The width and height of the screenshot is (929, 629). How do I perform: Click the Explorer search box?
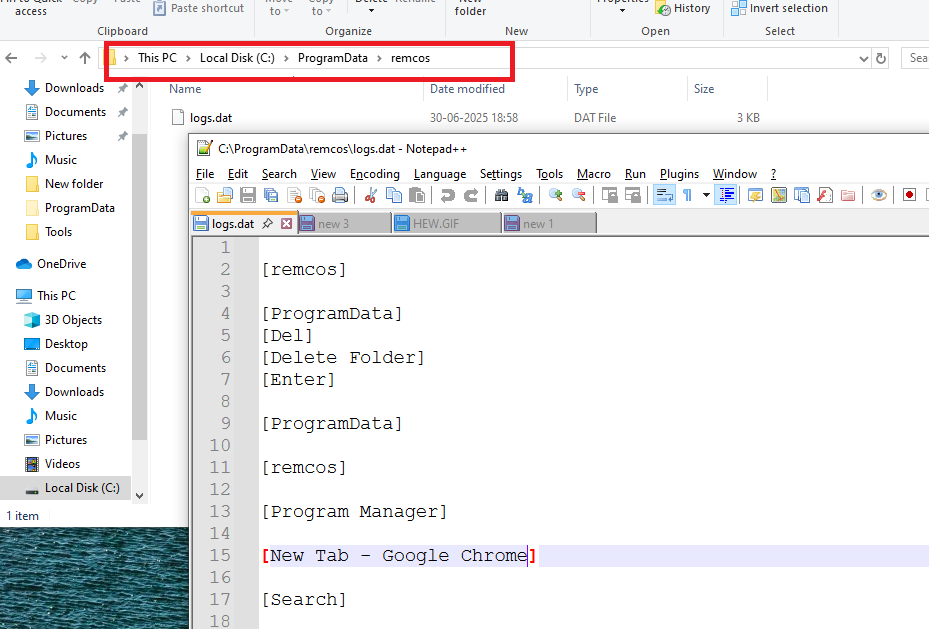coord(915,58)
